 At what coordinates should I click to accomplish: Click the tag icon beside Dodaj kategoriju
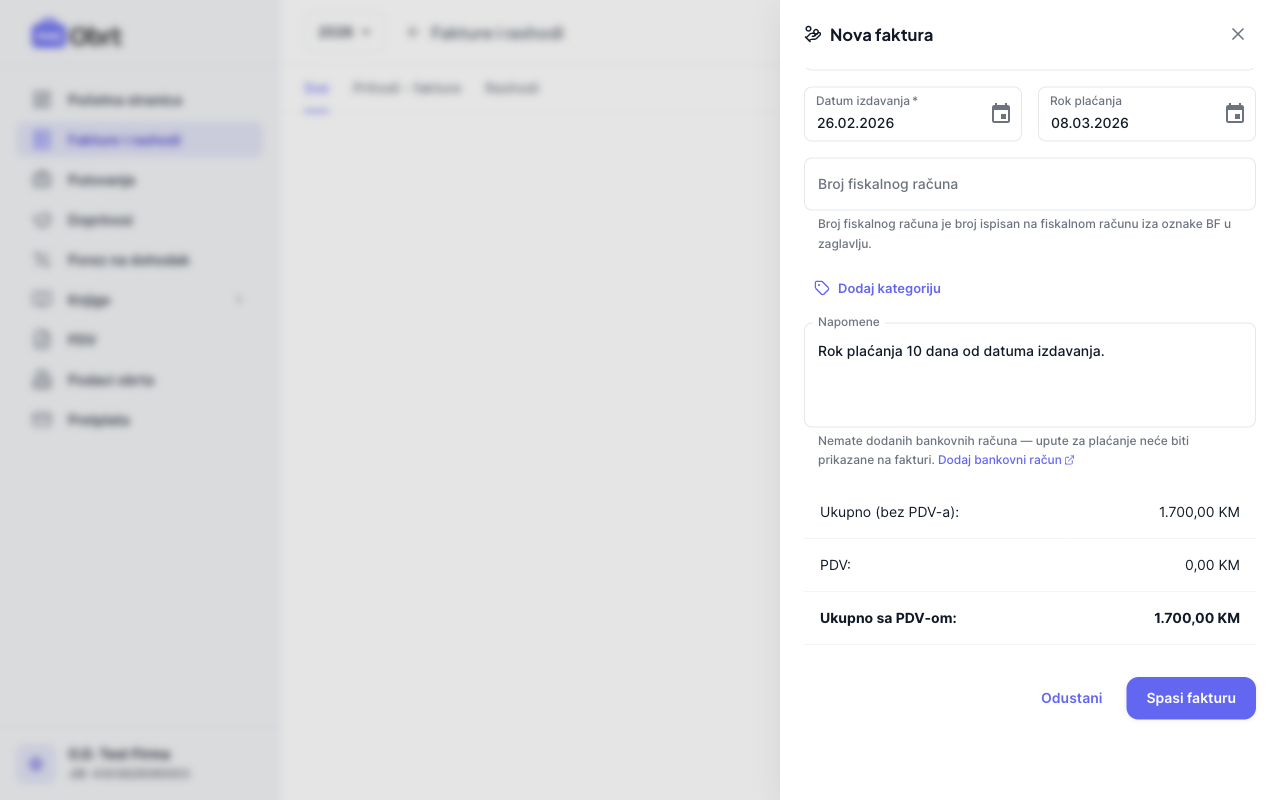(822, 288)
